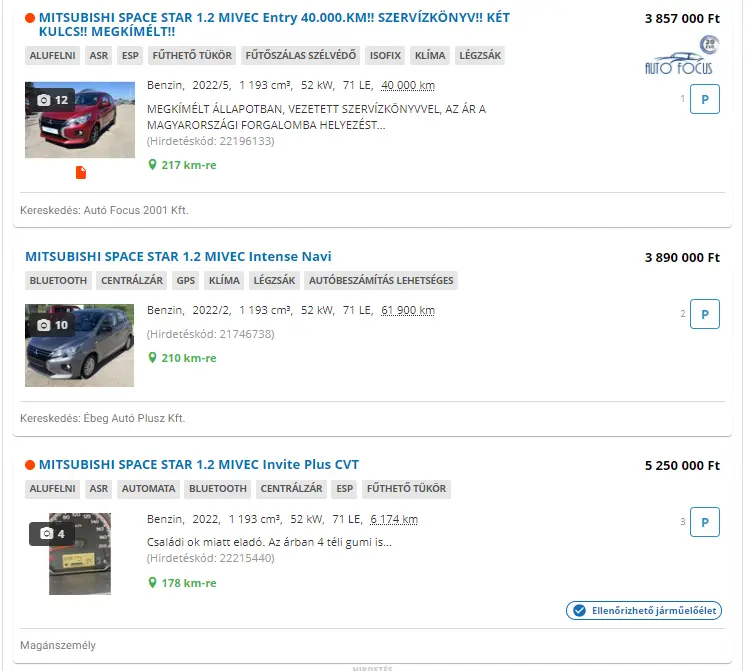Open the Space Star Entry 40.000.KM listing title

click(274, 24)
